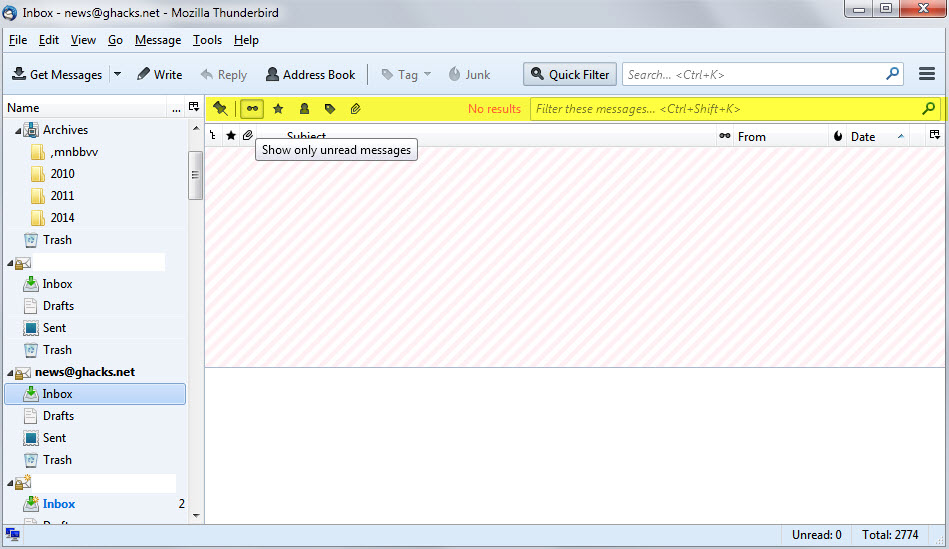Open message list column picker
The height and width of the screenshot is (549, 949).
pyautogui.click(x=935, y=135)
